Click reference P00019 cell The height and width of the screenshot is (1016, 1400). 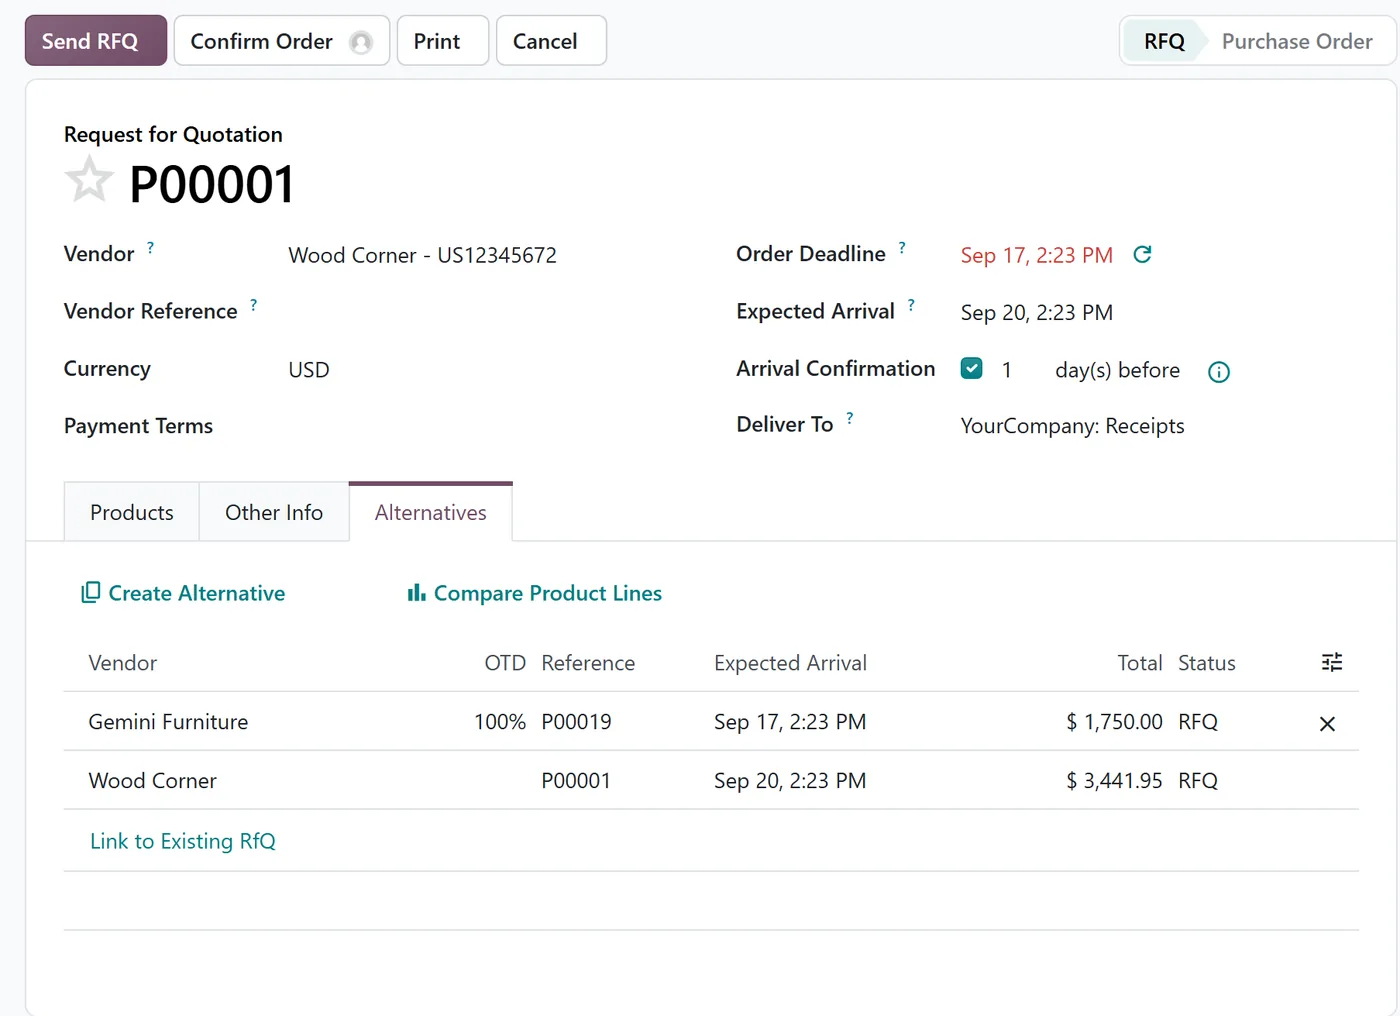coord(576,722)
